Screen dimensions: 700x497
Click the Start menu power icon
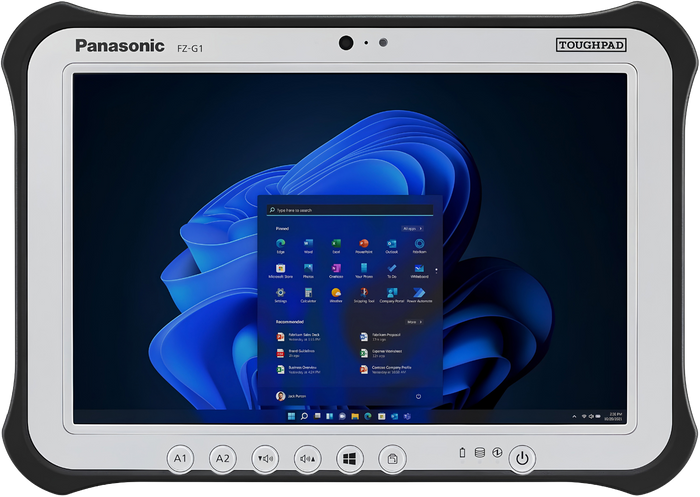418,396
